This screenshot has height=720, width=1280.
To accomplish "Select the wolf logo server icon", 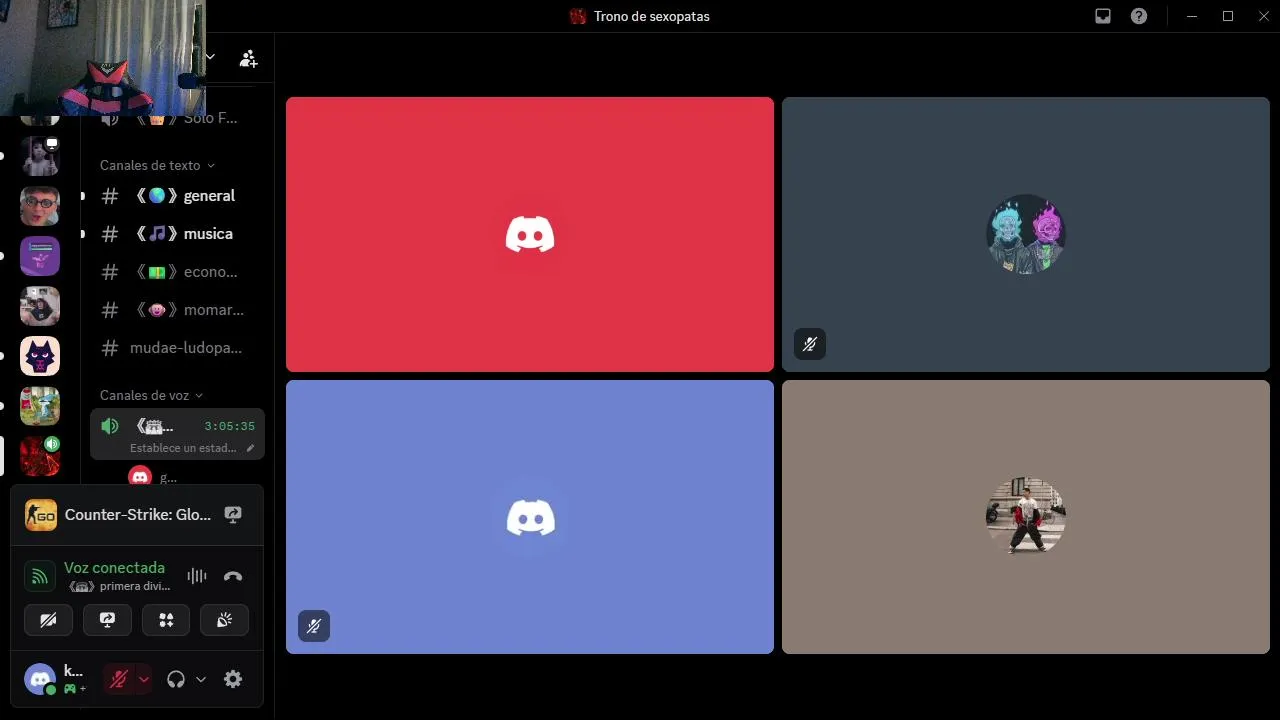I will [x=40, y=356].
